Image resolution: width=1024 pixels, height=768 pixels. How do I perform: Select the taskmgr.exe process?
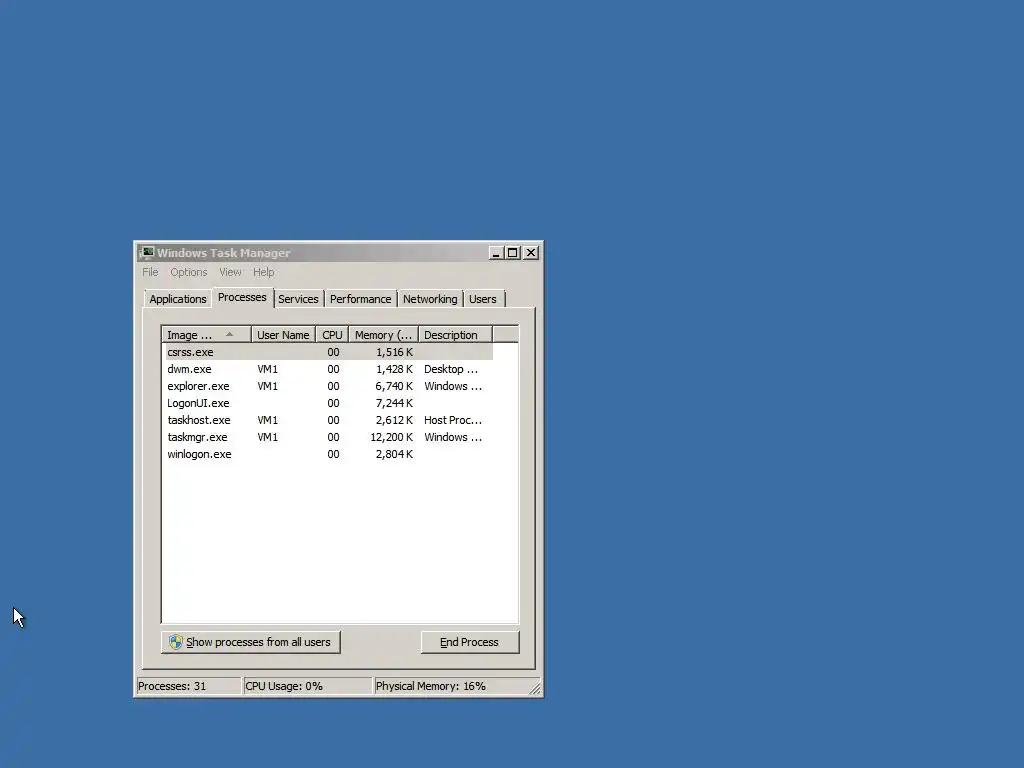[329, 437]
